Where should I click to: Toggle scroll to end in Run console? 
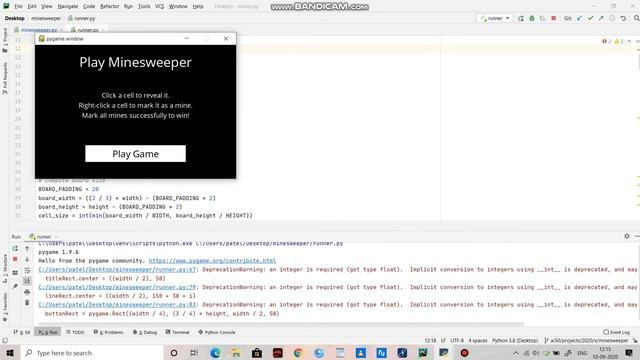coord(27,281)
